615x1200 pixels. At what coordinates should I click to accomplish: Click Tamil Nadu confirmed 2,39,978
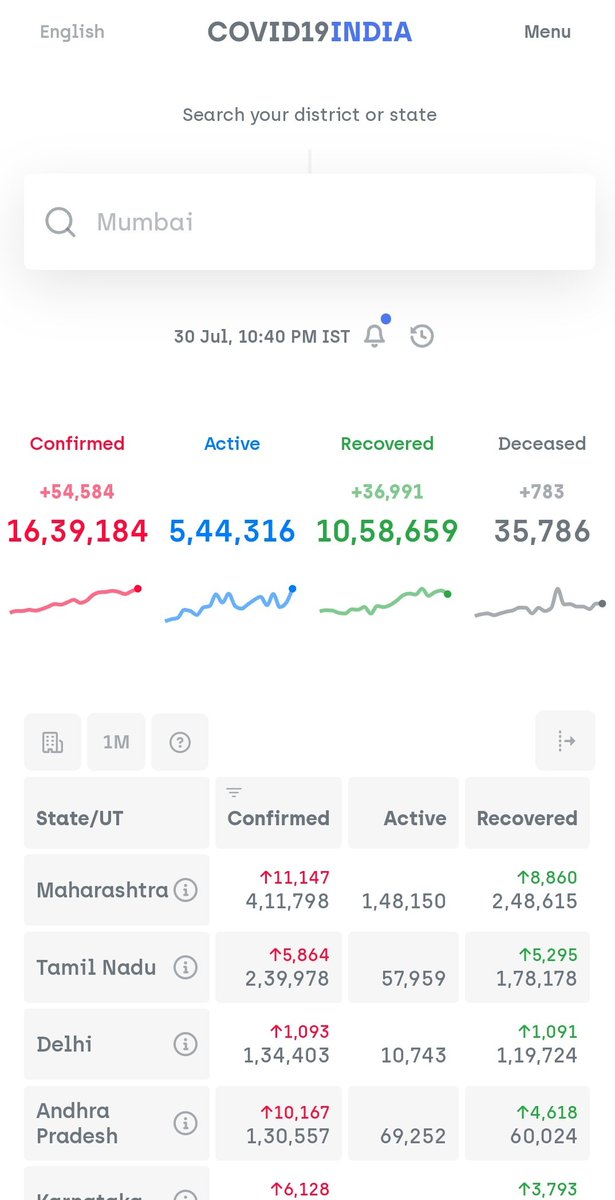click(x=287, y=978)
